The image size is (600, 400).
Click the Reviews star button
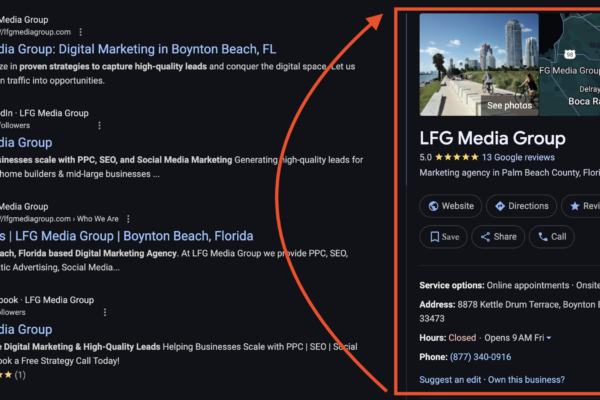582,206
